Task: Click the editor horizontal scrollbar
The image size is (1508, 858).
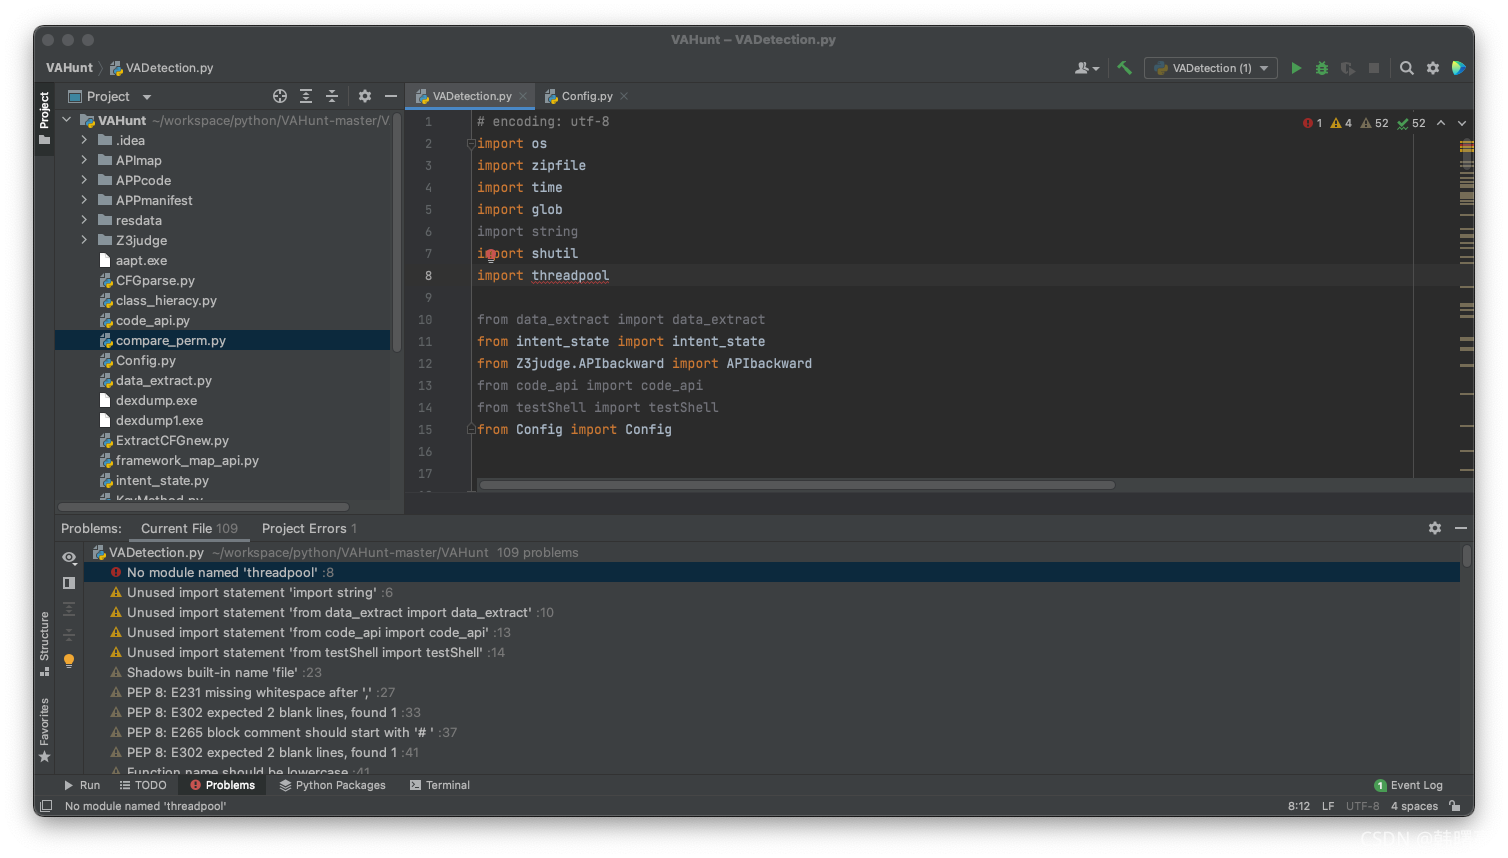Action: click(797, 485)
